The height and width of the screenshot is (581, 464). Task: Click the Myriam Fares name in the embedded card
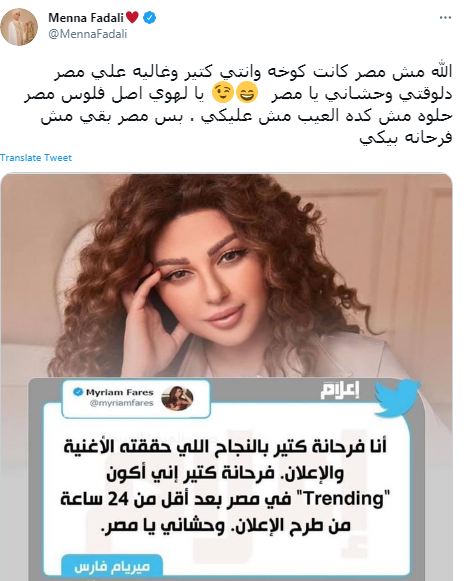tap(120, 392)
